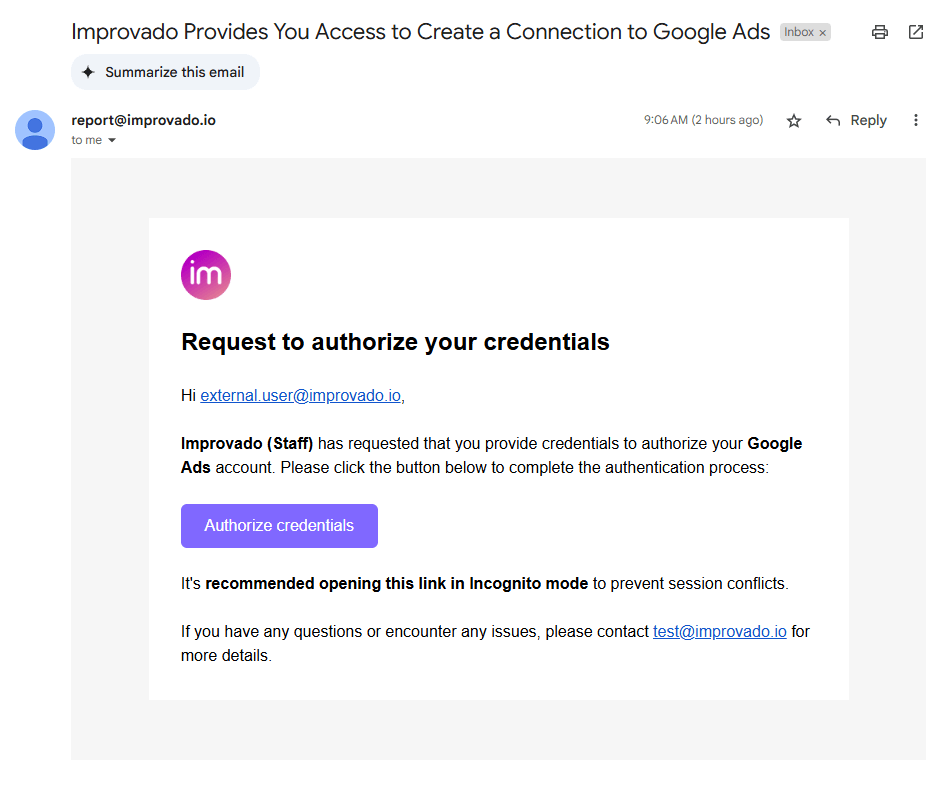Click the Reply text label
Image resolution: width=937 pixels, height=790 pixels.
pos(868,121)
